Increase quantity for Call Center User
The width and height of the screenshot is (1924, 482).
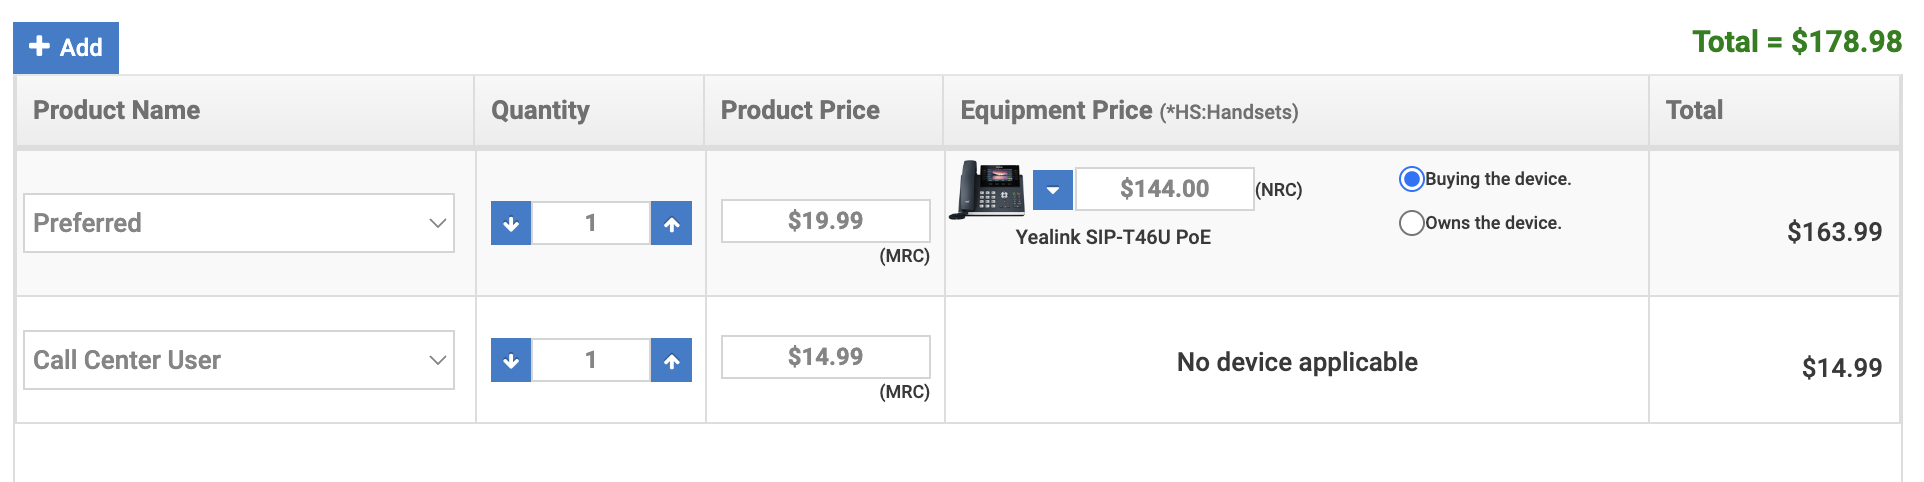[671, 360]
